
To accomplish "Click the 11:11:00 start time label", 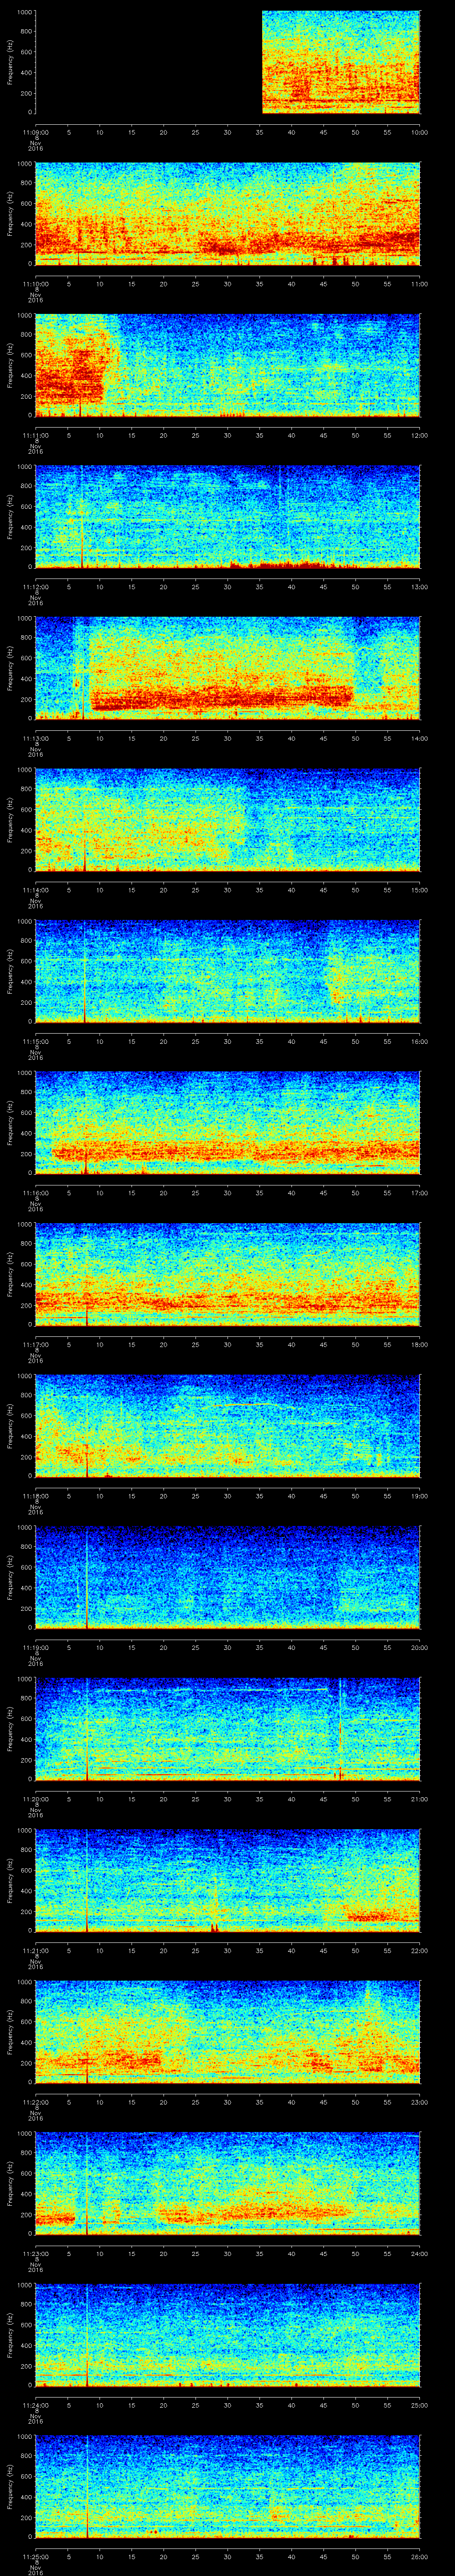I will (x=35, y=435).
